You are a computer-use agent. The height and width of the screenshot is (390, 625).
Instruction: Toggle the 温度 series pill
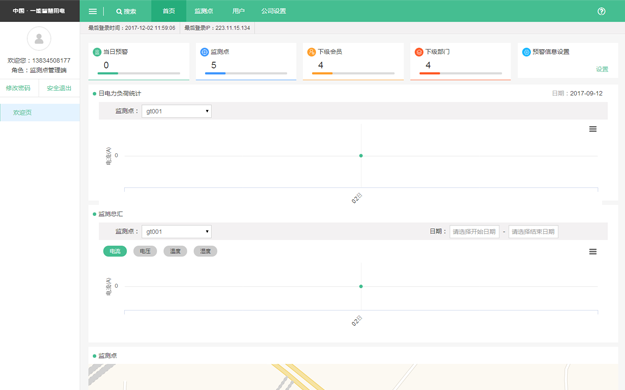click(x=175, y=251)
